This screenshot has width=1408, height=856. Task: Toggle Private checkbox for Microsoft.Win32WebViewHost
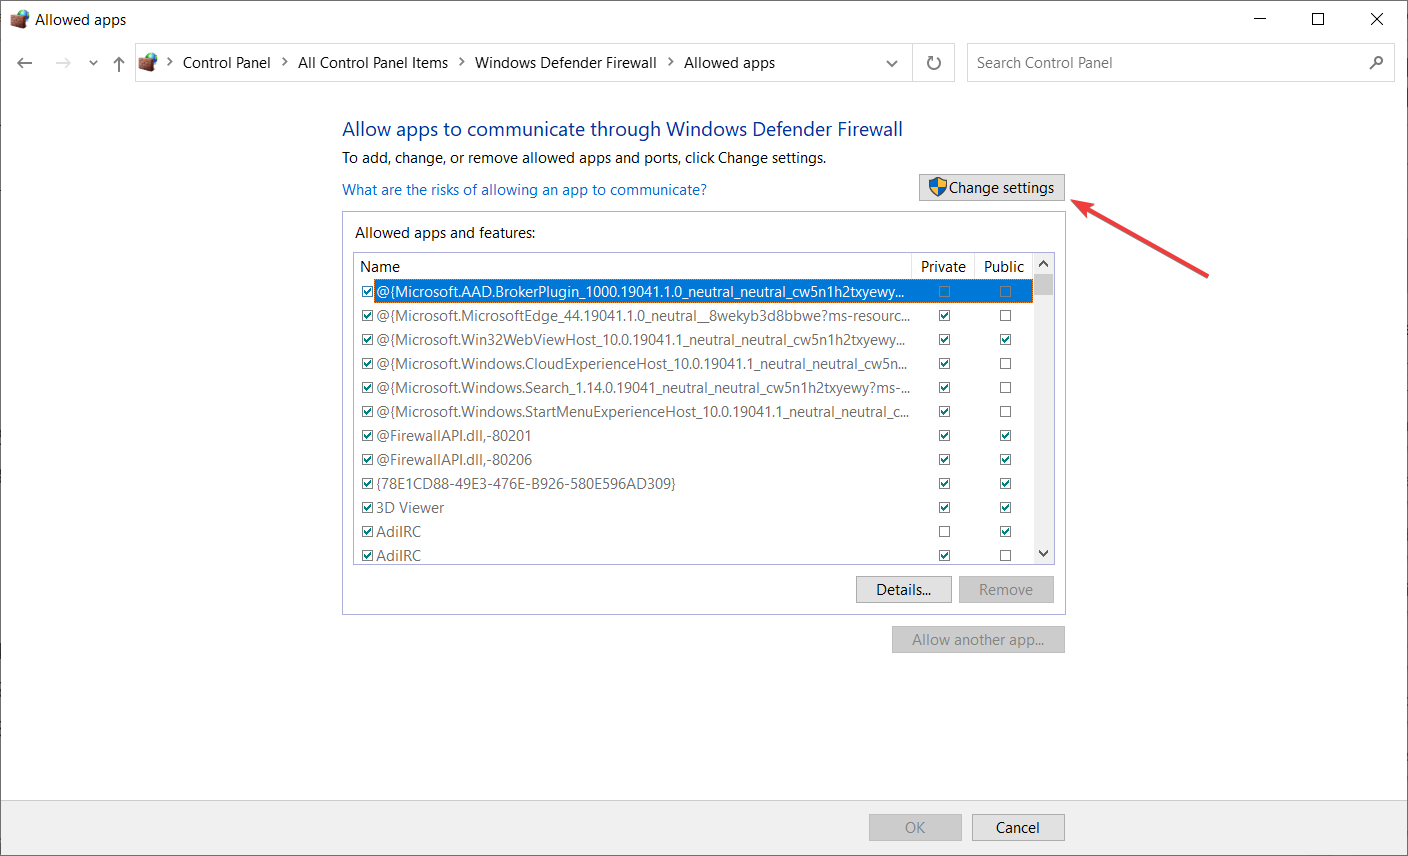[x=944, y=340]
